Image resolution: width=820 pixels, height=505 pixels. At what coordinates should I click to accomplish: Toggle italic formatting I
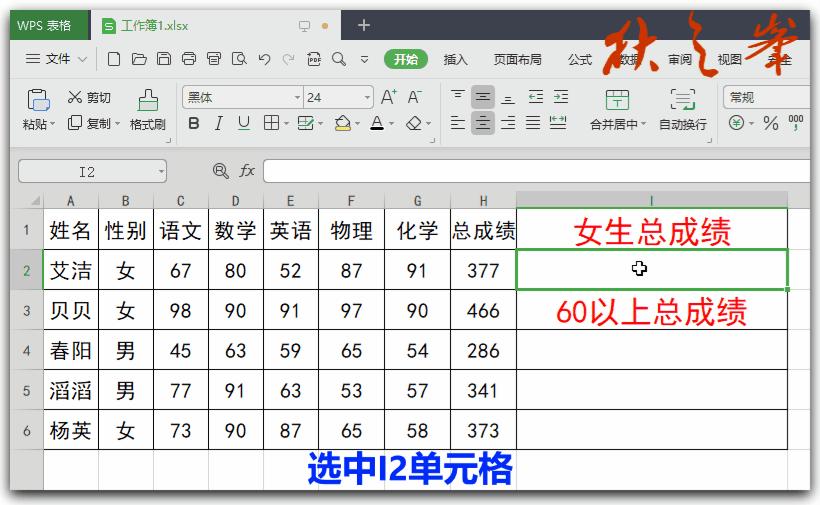click(x=219, y=123)
